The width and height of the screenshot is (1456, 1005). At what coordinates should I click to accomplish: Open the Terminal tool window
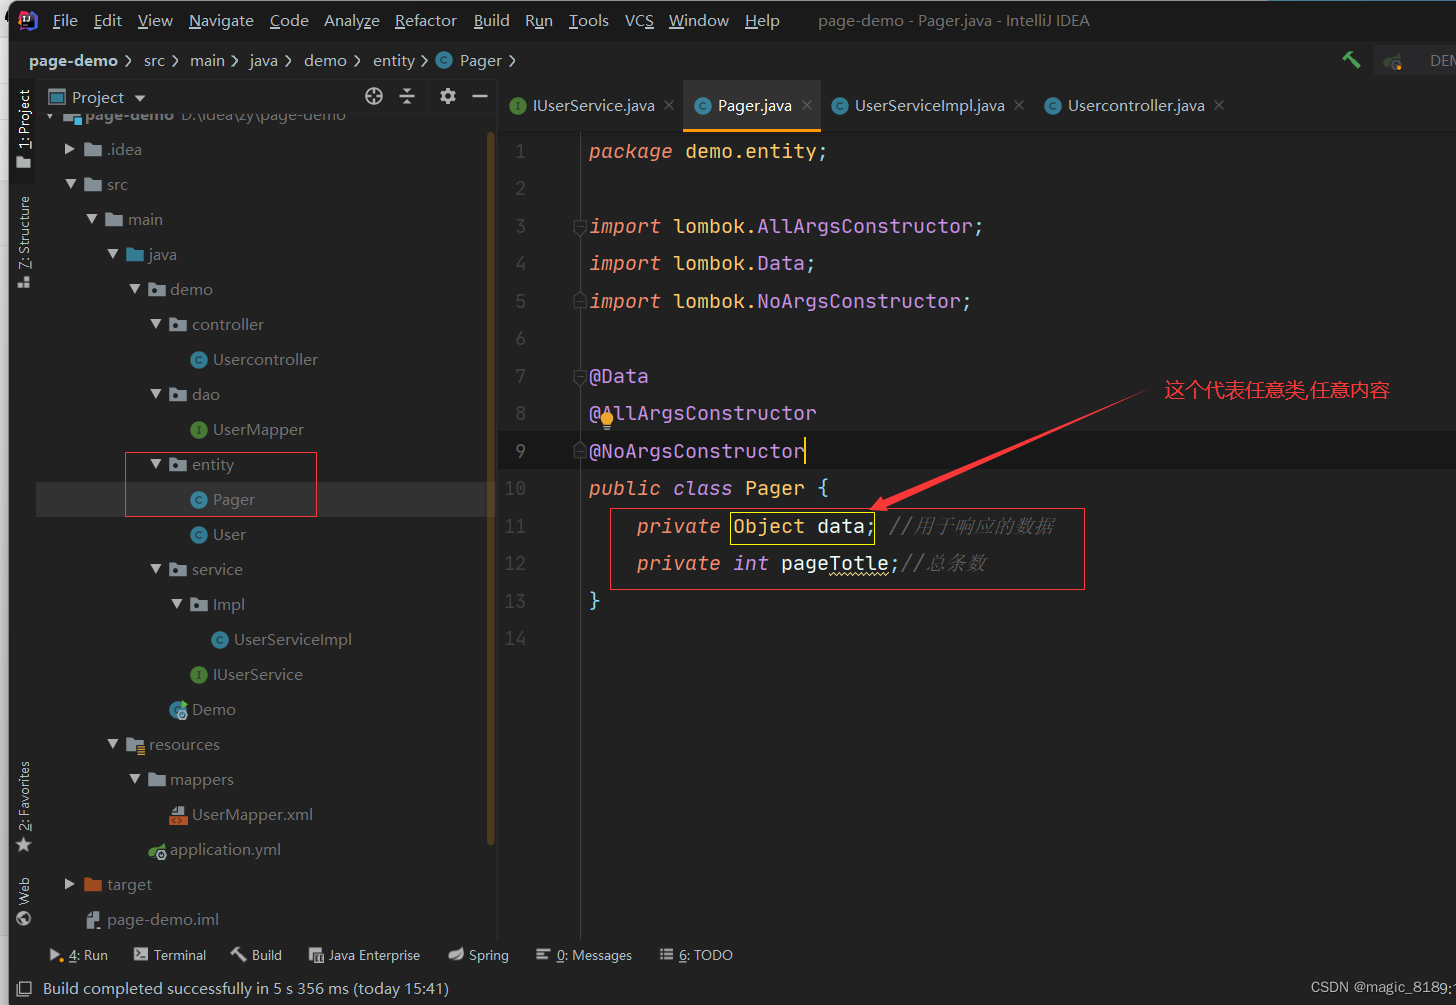[x=169, y=955]
